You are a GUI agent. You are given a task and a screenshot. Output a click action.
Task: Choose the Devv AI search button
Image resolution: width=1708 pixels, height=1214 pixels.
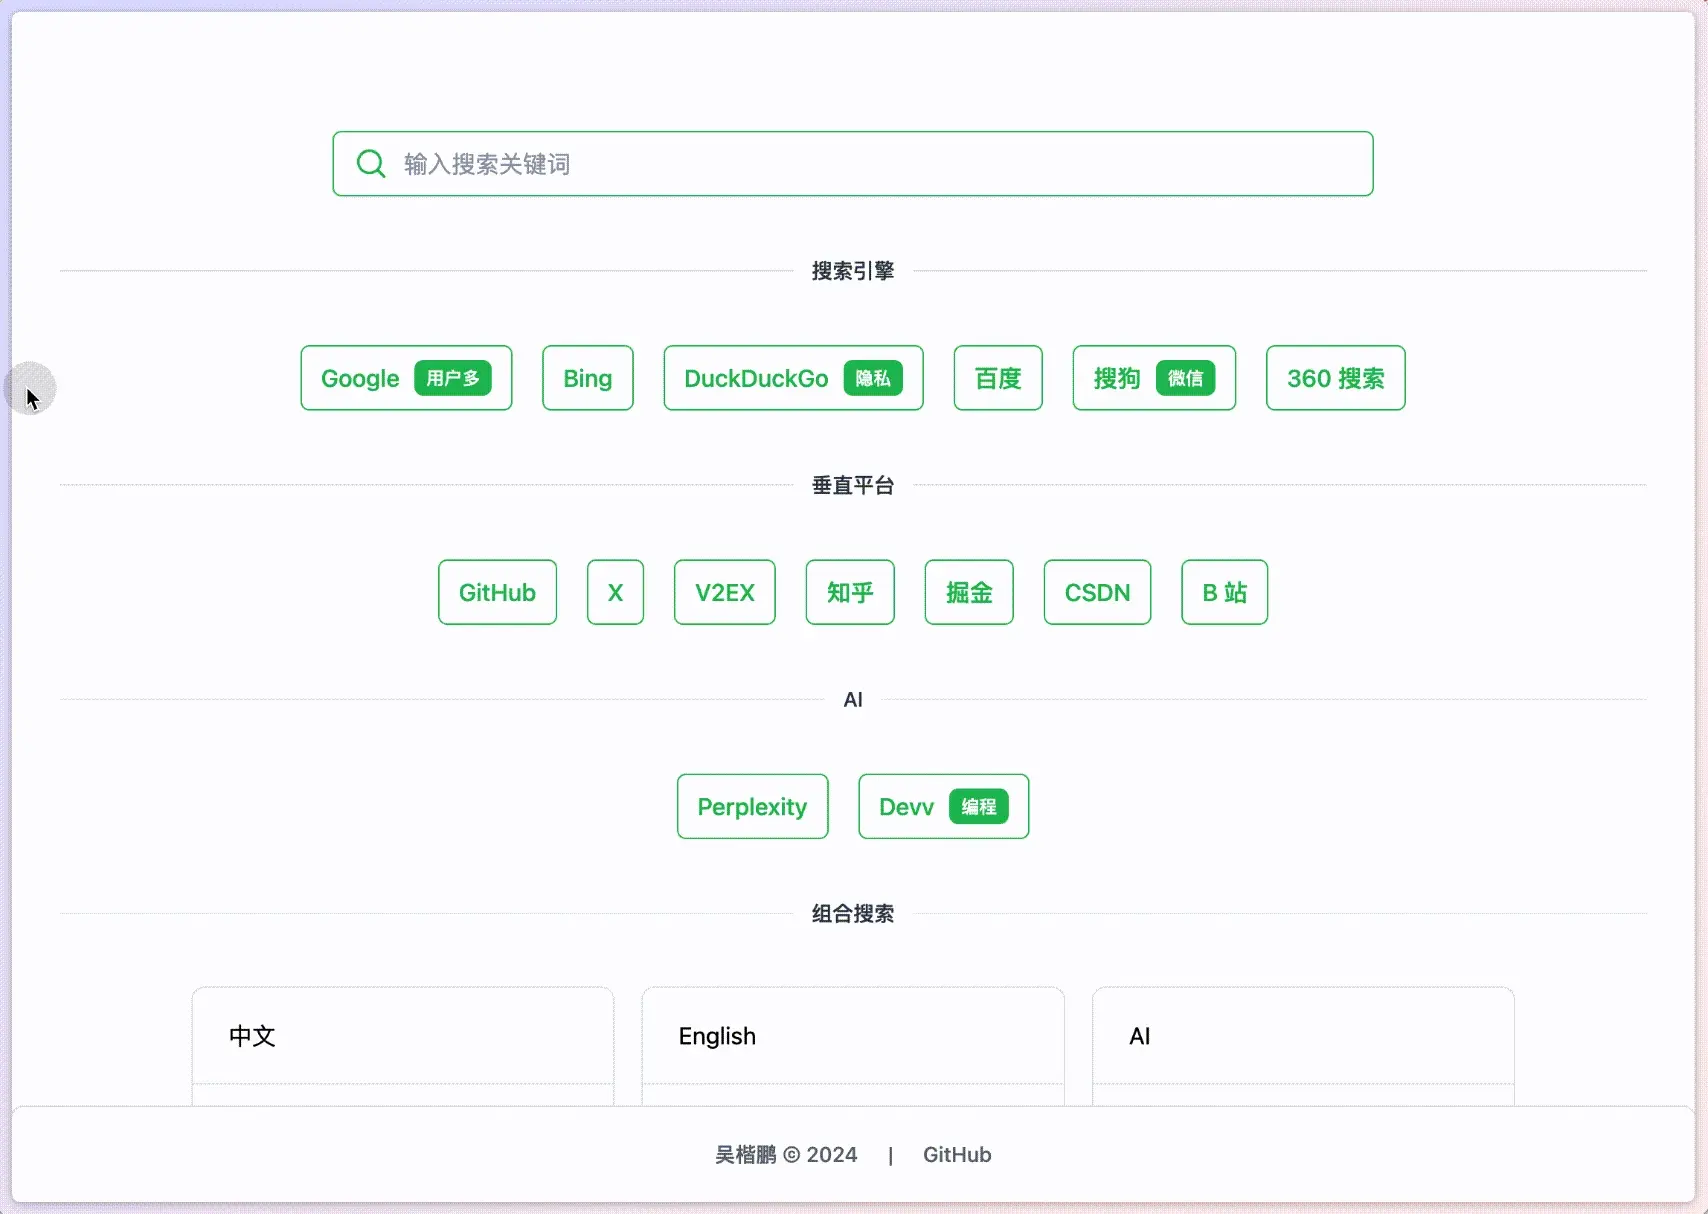point(944,806)
